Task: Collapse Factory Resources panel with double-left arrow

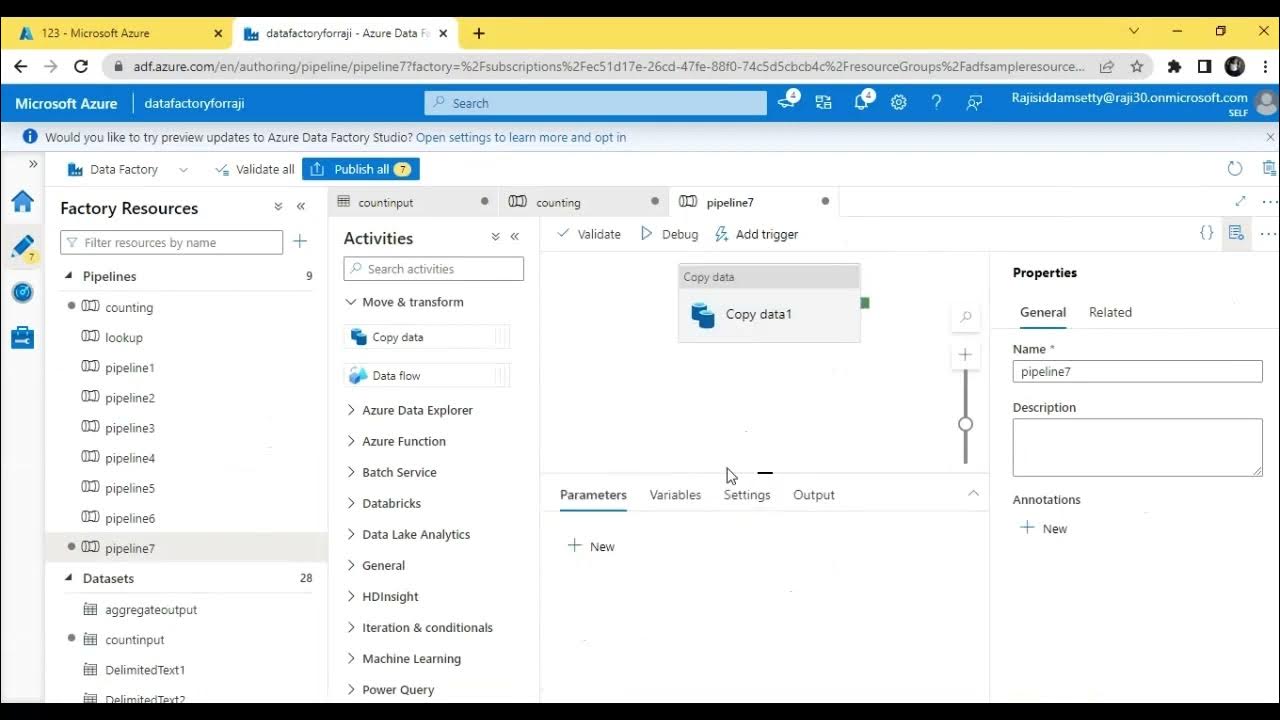Action: tap(300, 206)
